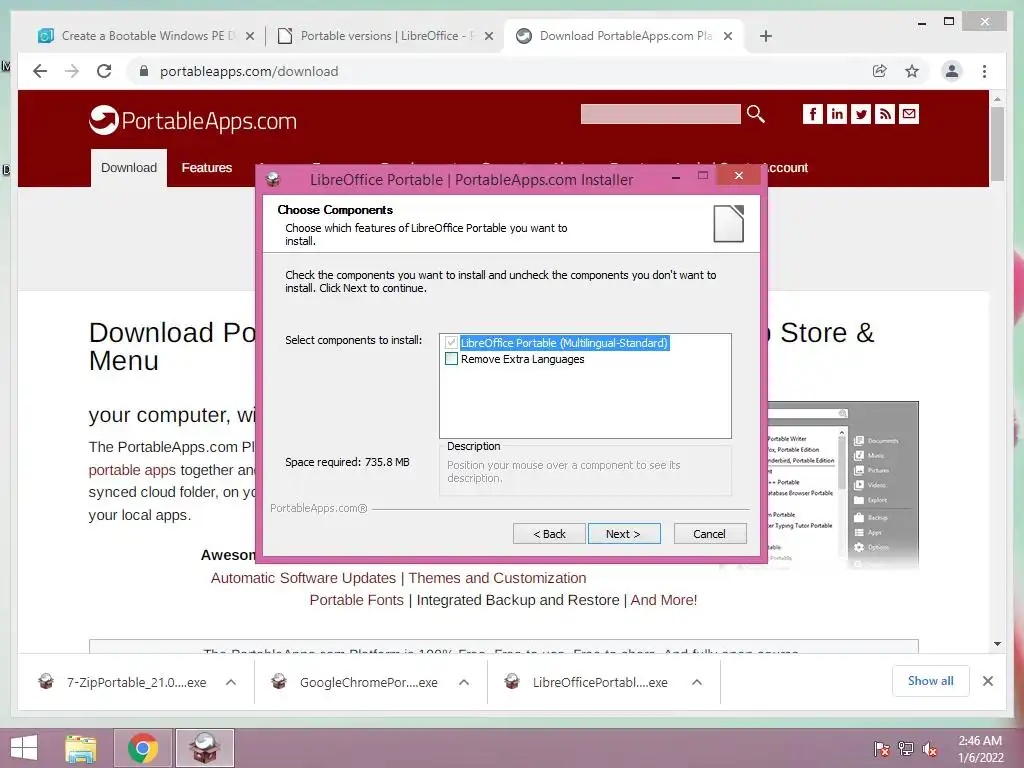Open File Explorer from taskbar
The height and width of the screenshot is (768, 1024).
81,748
